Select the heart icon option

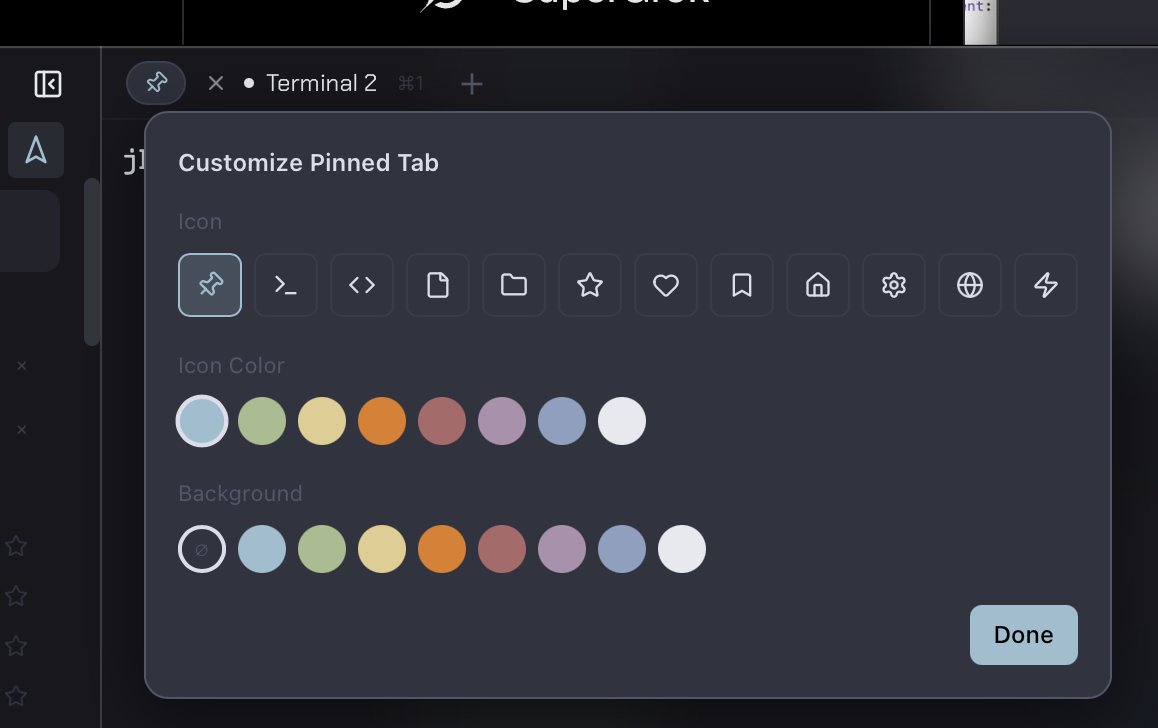pos(666,285)
